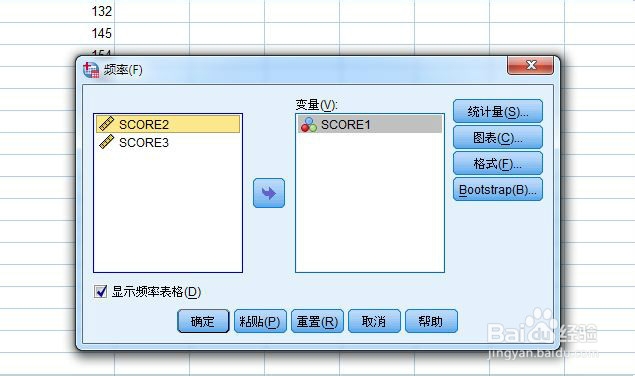Open the Bootstrap(B)... dialog

498,189
